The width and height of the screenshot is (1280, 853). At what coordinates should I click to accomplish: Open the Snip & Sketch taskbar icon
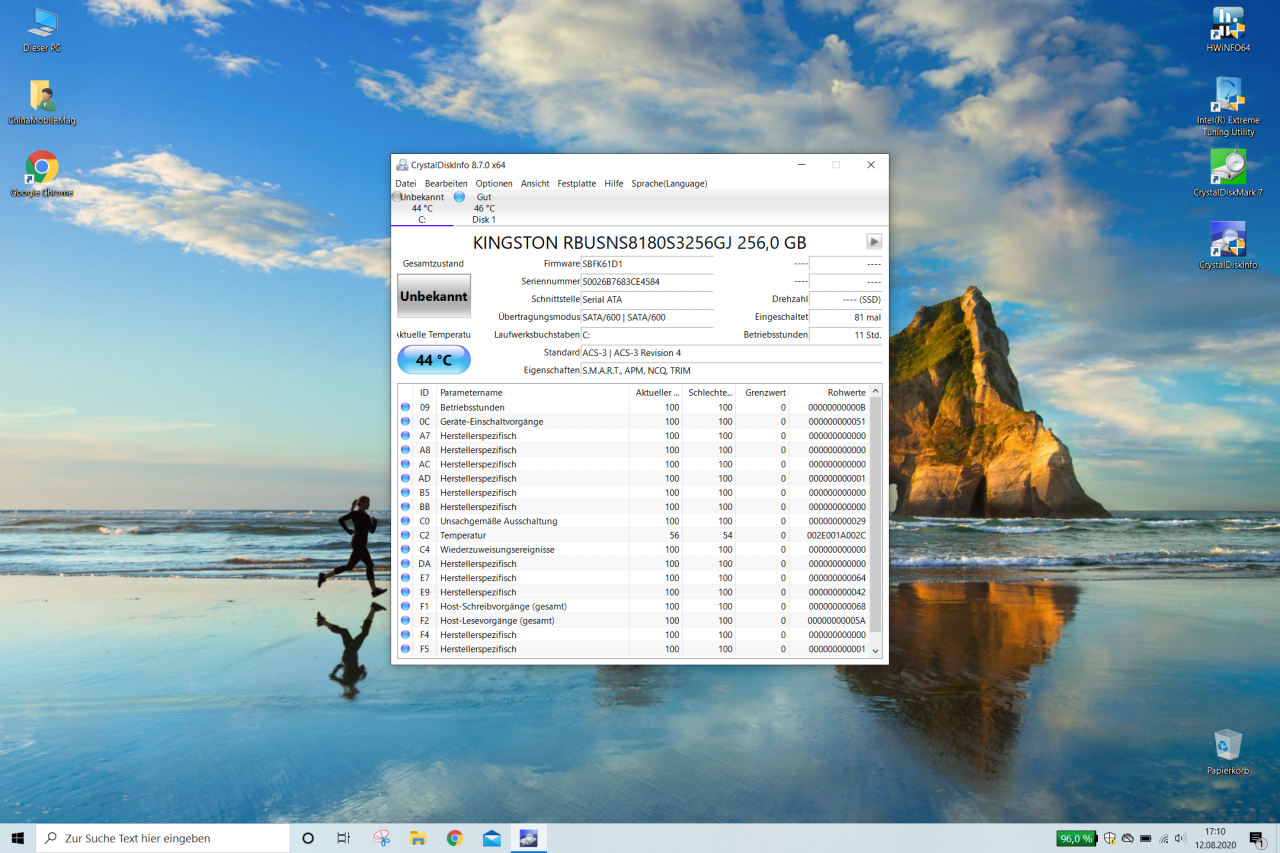tap(381, 838)
